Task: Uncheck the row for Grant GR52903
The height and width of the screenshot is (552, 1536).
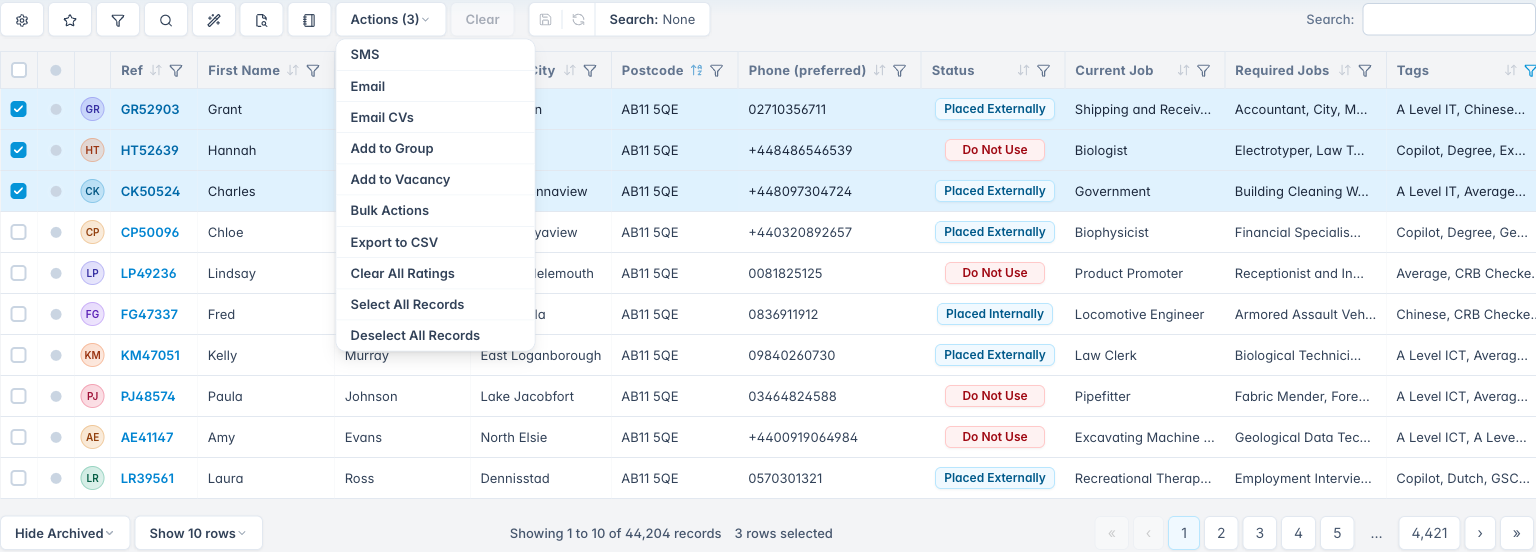Action: 19,109
